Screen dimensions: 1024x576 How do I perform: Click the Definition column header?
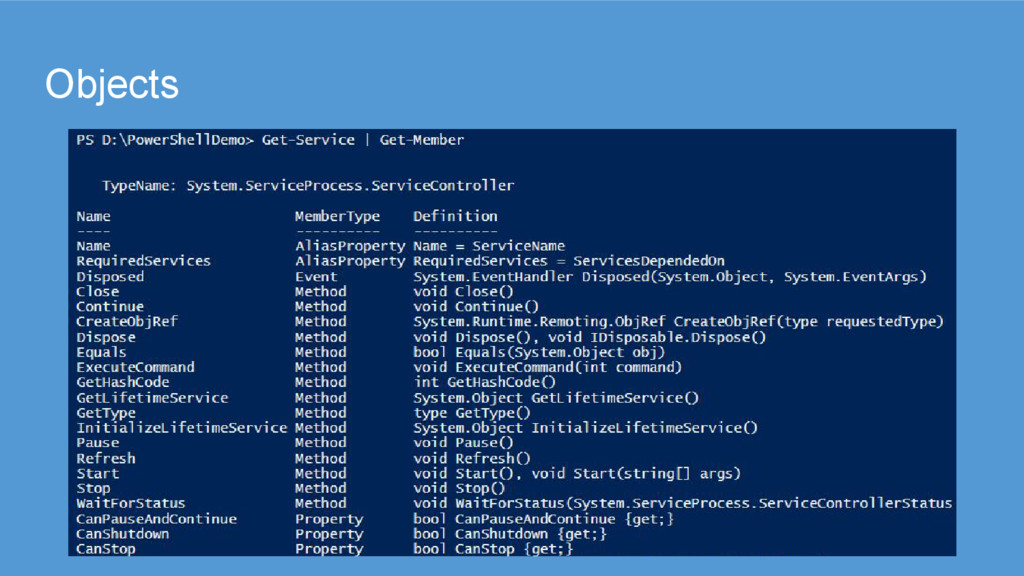coord(455,216)
